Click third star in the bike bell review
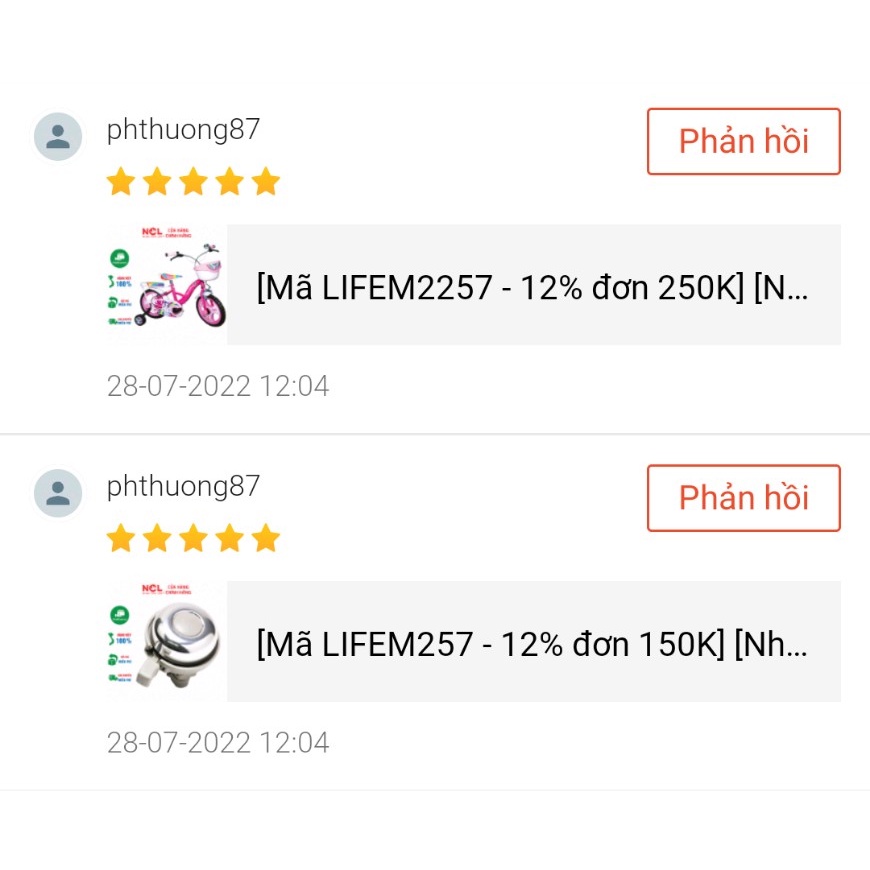Screen dimensions: 870x870 pos(193,539)
